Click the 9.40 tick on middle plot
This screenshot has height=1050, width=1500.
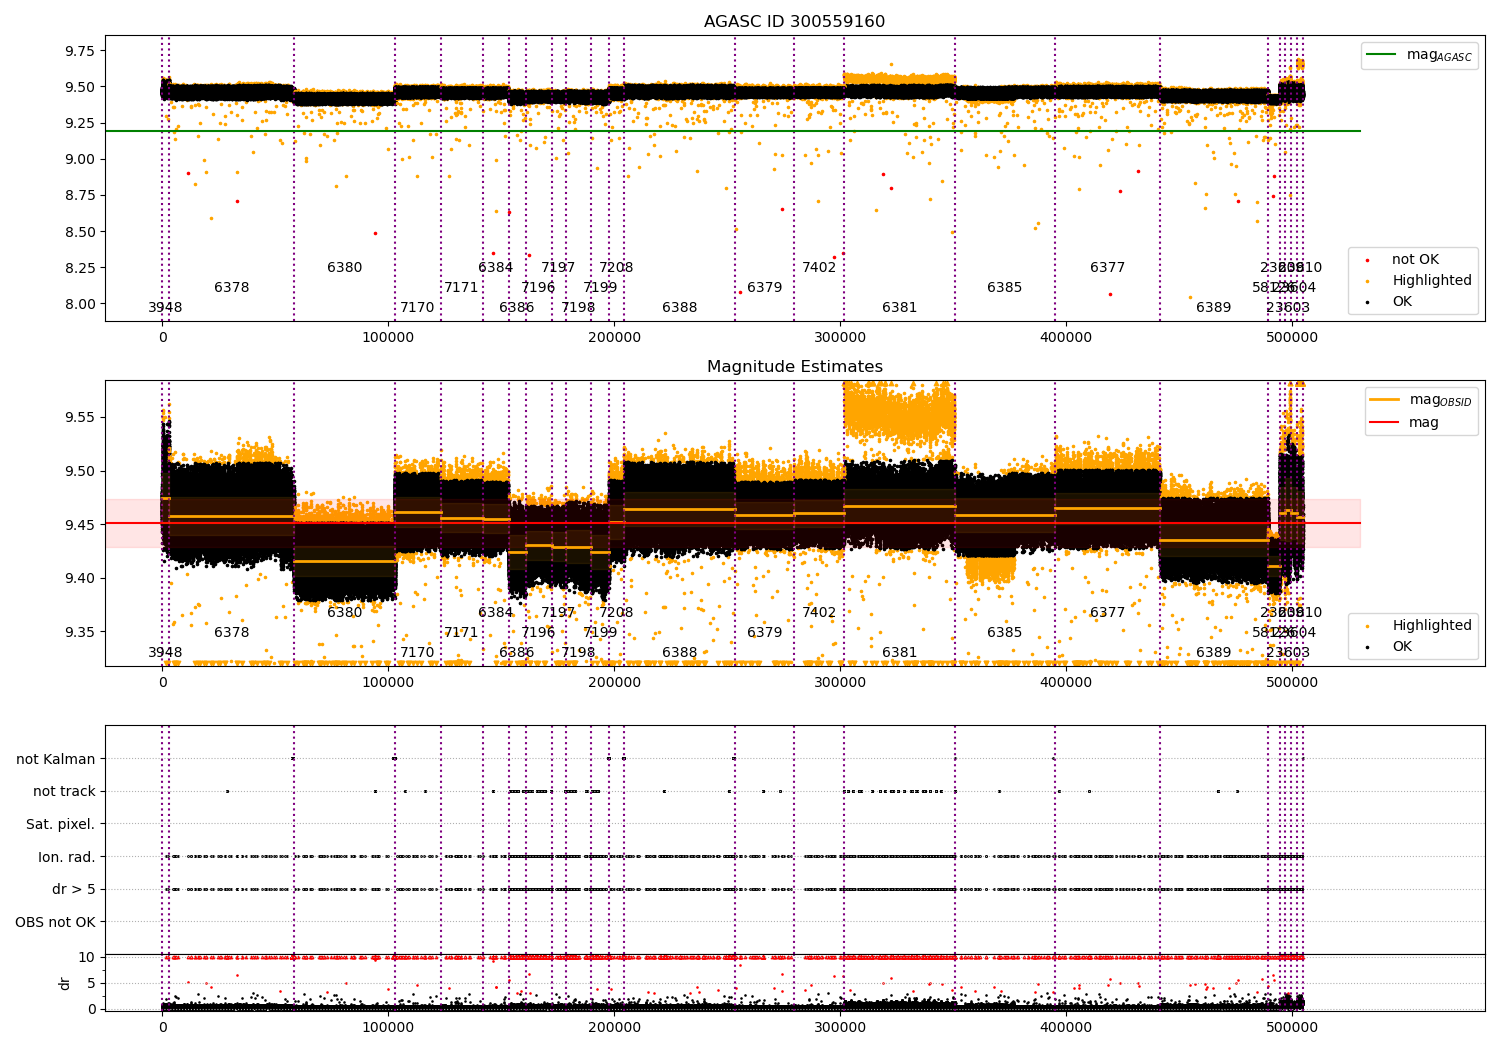[x=79, y=579]
